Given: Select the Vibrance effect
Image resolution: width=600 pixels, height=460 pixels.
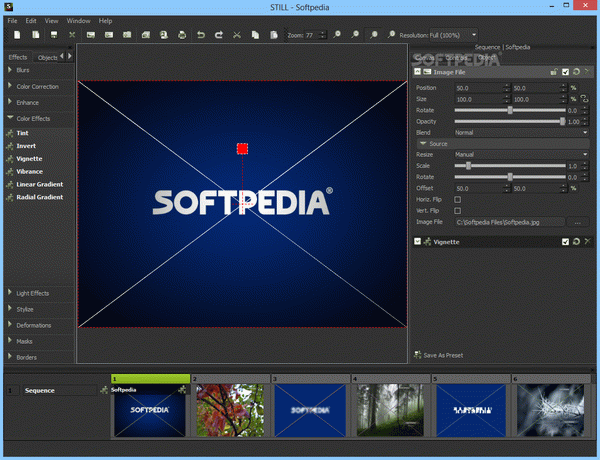Looking at the screenshot, I should [x=29, y=171].
